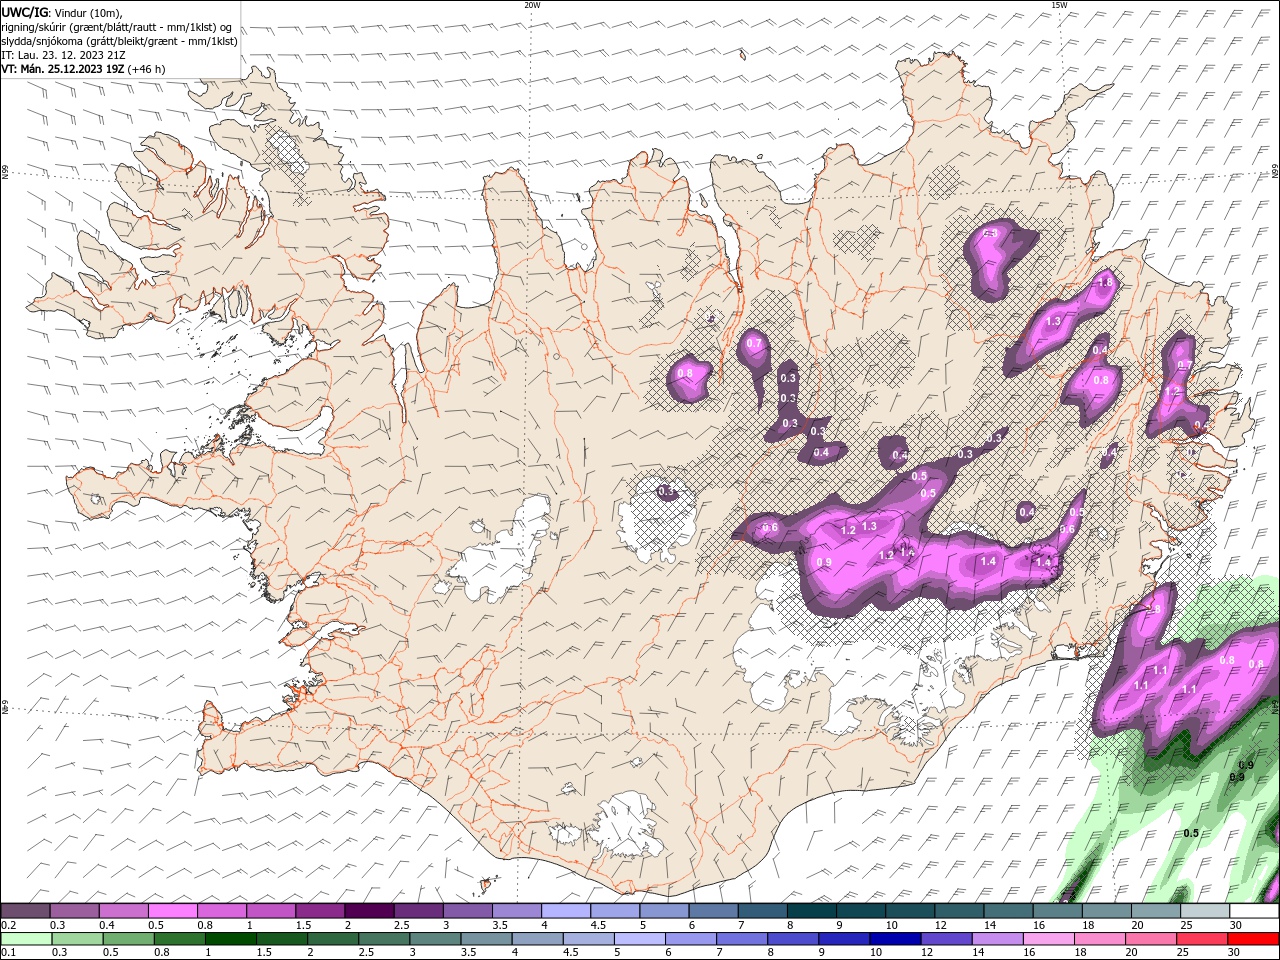Click the snow legend swatch between 4 and 4.5
The image size is (1280, 960).
coord(566,911)
